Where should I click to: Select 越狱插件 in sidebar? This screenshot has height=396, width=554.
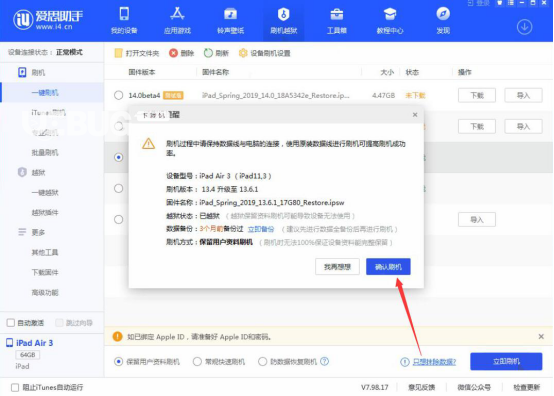[x=45, y=212]
